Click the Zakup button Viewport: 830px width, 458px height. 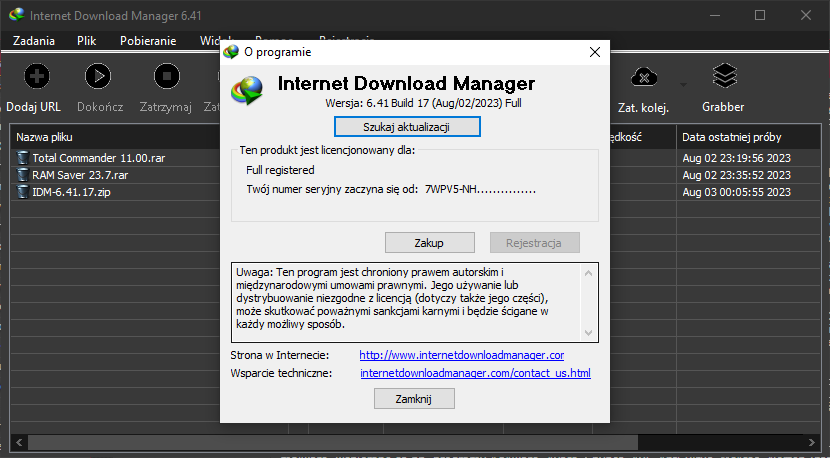(x=429, y=243)
